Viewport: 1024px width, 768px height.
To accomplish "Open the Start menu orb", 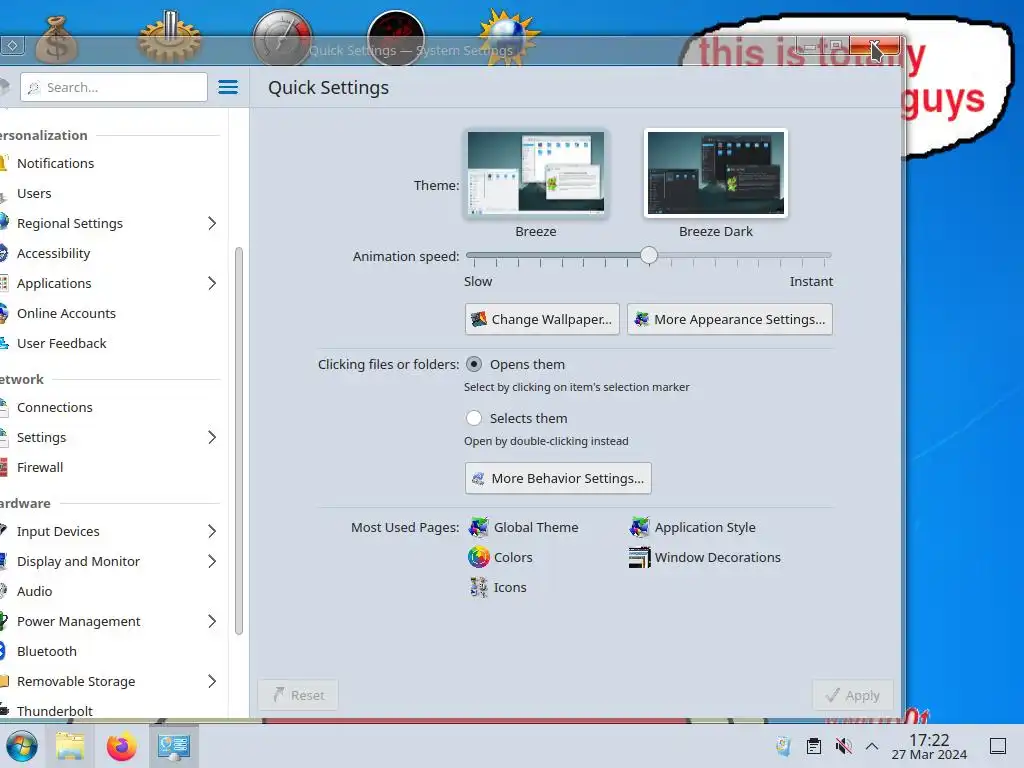I will pyautogui.click(x=22, y=746).
